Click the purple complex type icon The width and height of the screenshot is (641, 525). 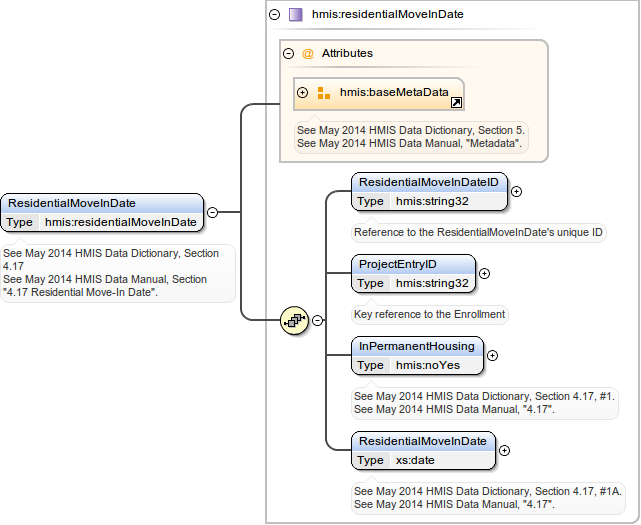tap(295, 15)
